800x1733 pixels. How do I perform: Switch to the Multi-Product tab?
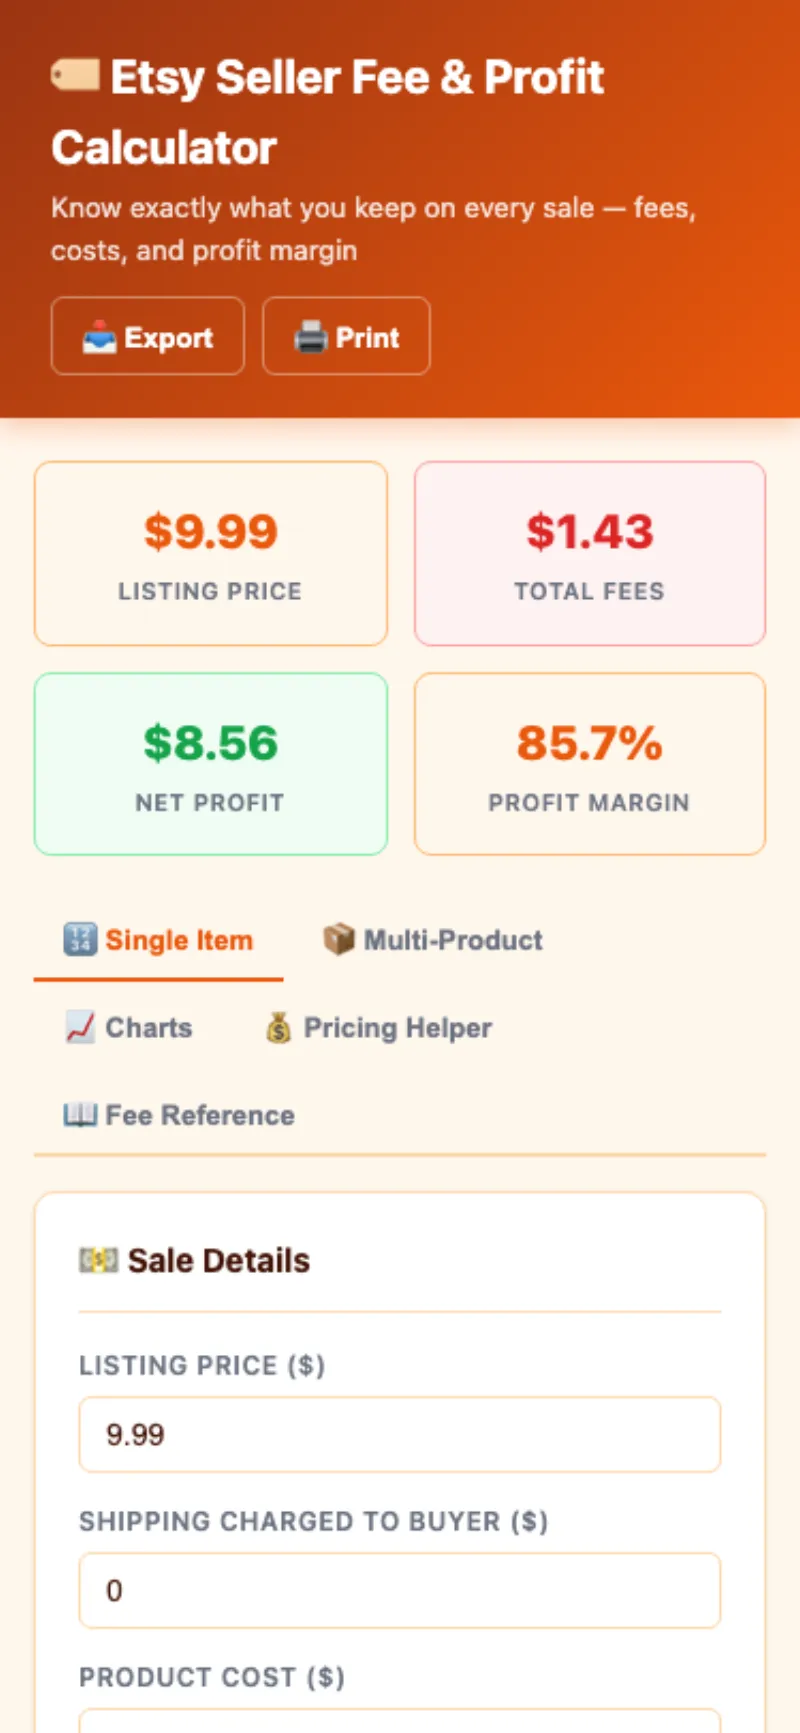click(433, 940)
